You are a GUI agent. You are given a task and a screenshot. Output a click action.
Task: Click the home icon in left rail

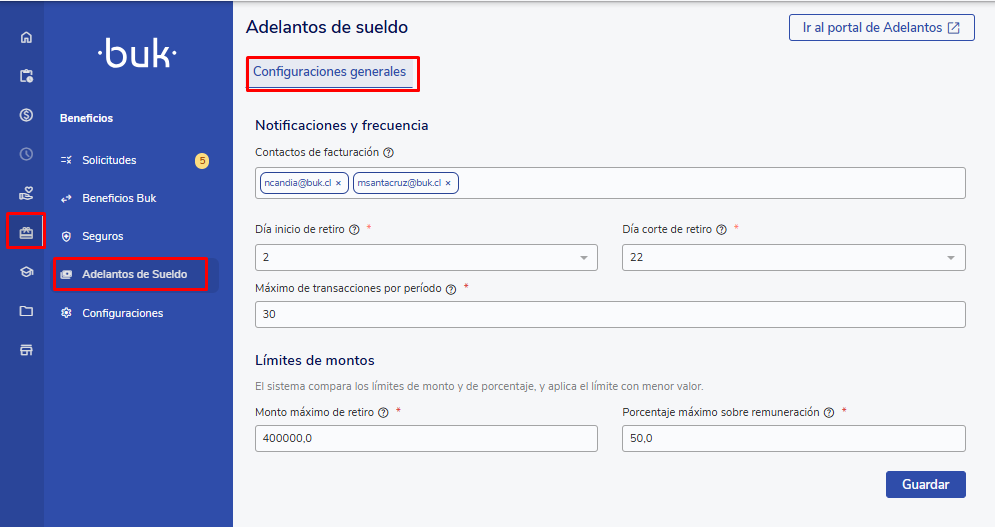click(26, 38)
